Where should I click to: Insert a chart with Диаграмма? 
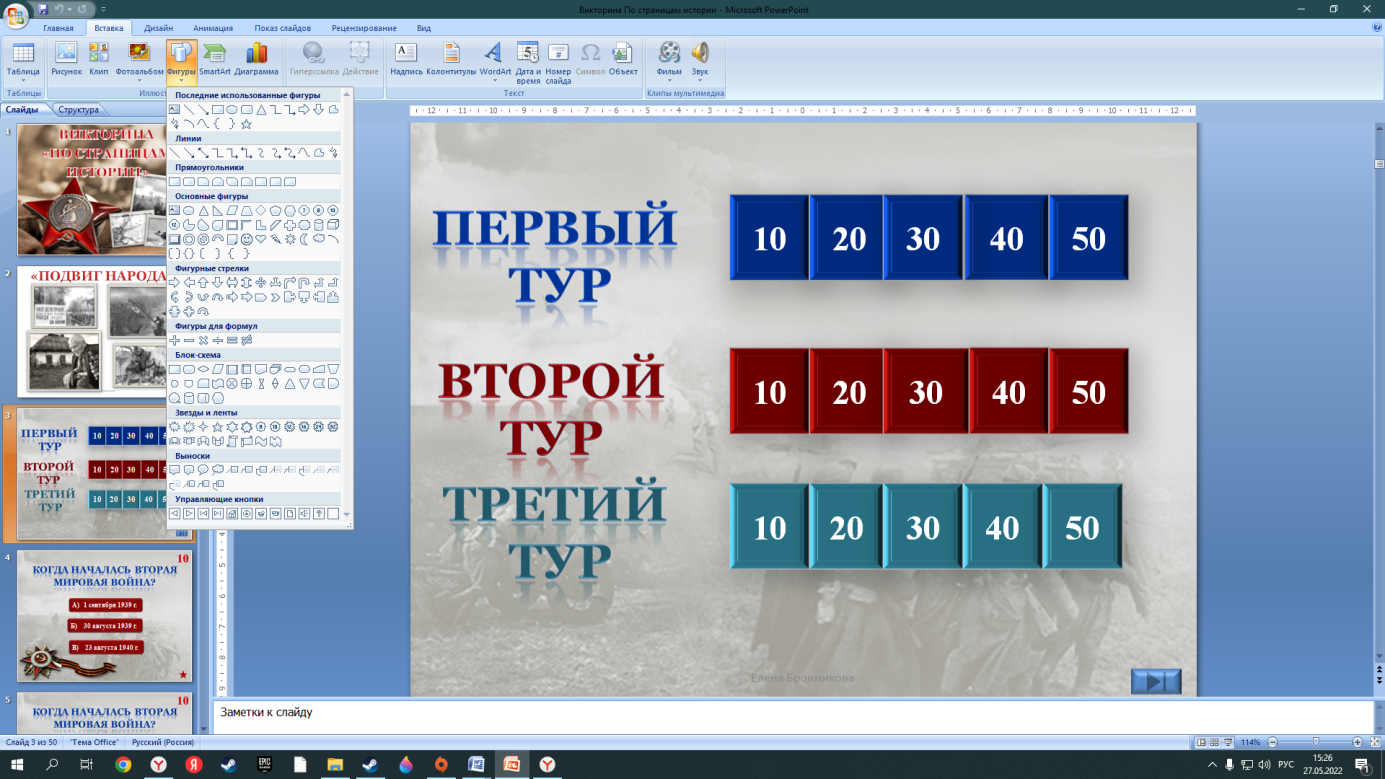[257, 59]
